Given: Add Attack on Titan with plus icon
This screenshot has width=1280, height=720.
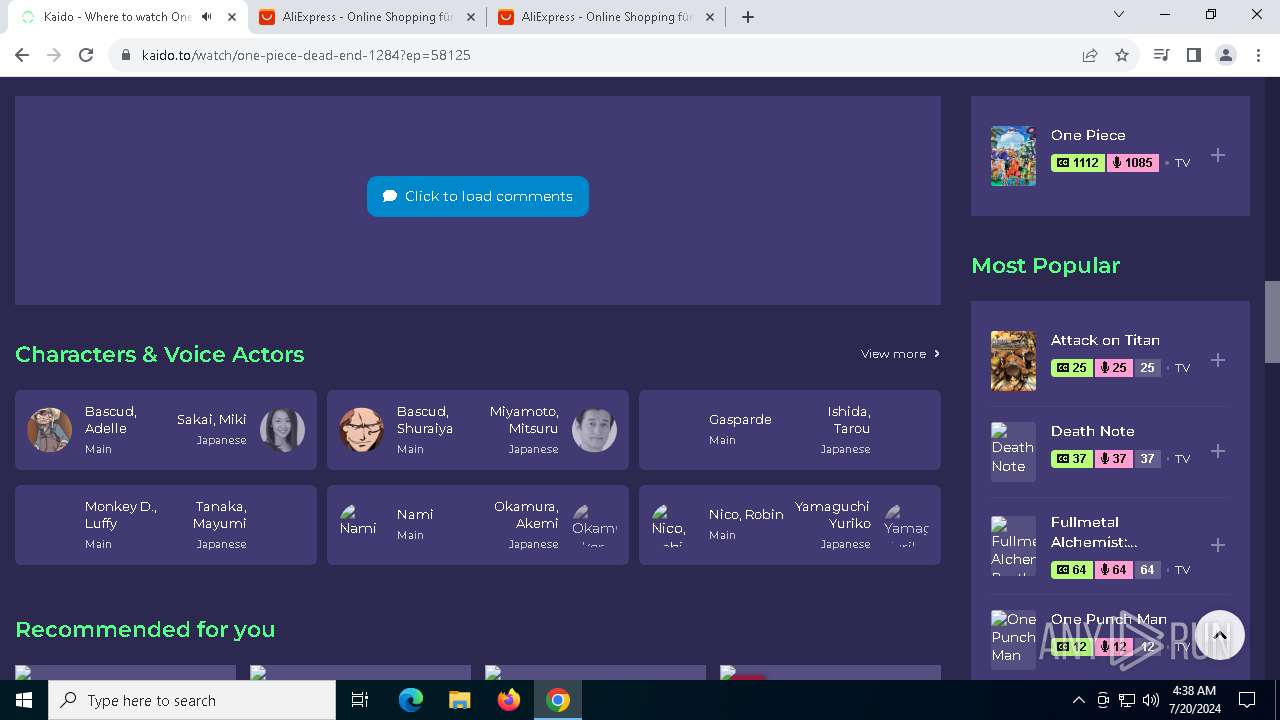Looking at the screenshot, I should point(1218,360).
